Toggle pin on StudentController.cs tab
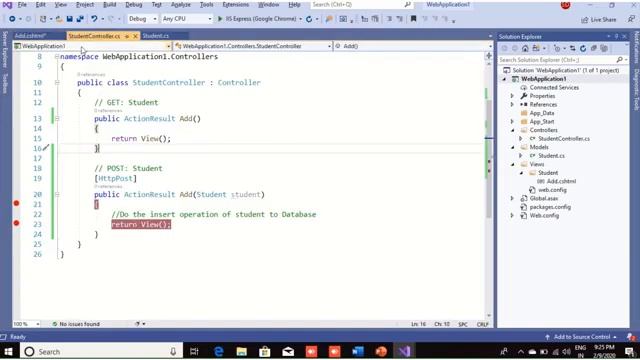The image size is (640, 360). coord(127,36)
